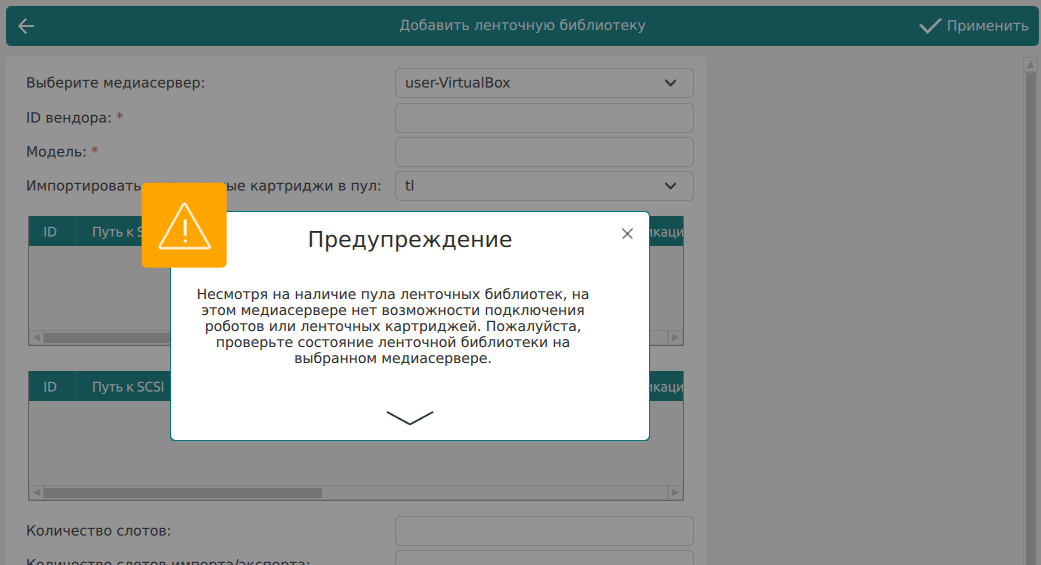
Task: Click the left scroll arrow of the upper table
Action: click(36, 338)
